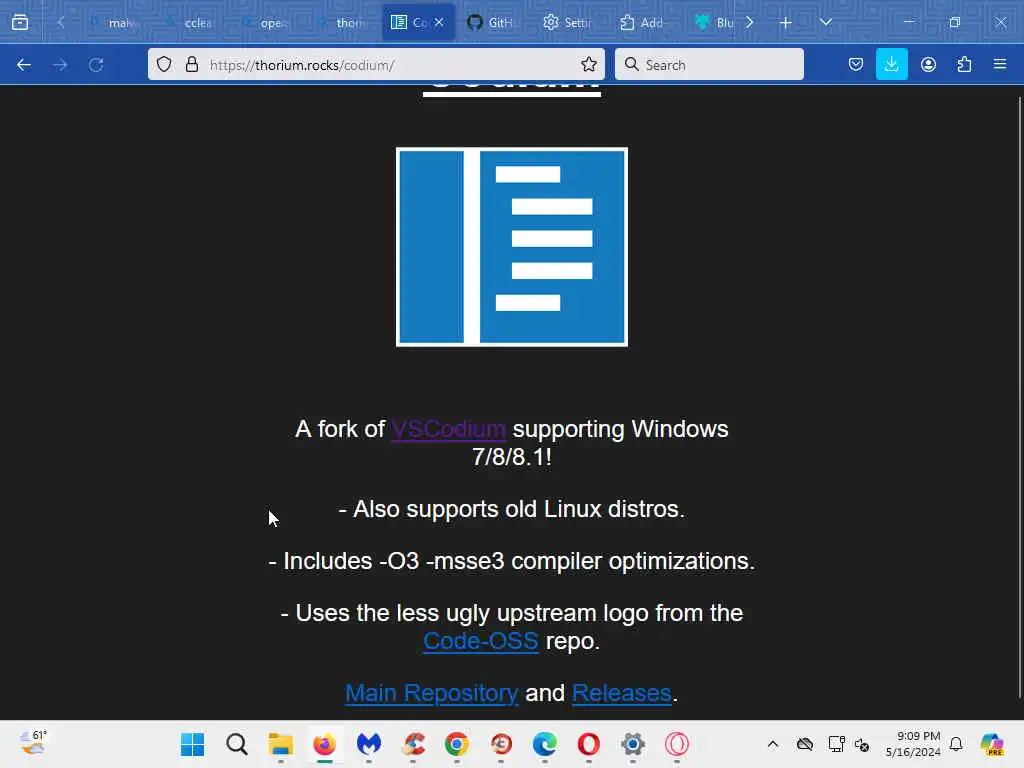Open the clock showing 9:09 PM
Viewport: 1024px width, 768px height.
pos(913,744)
